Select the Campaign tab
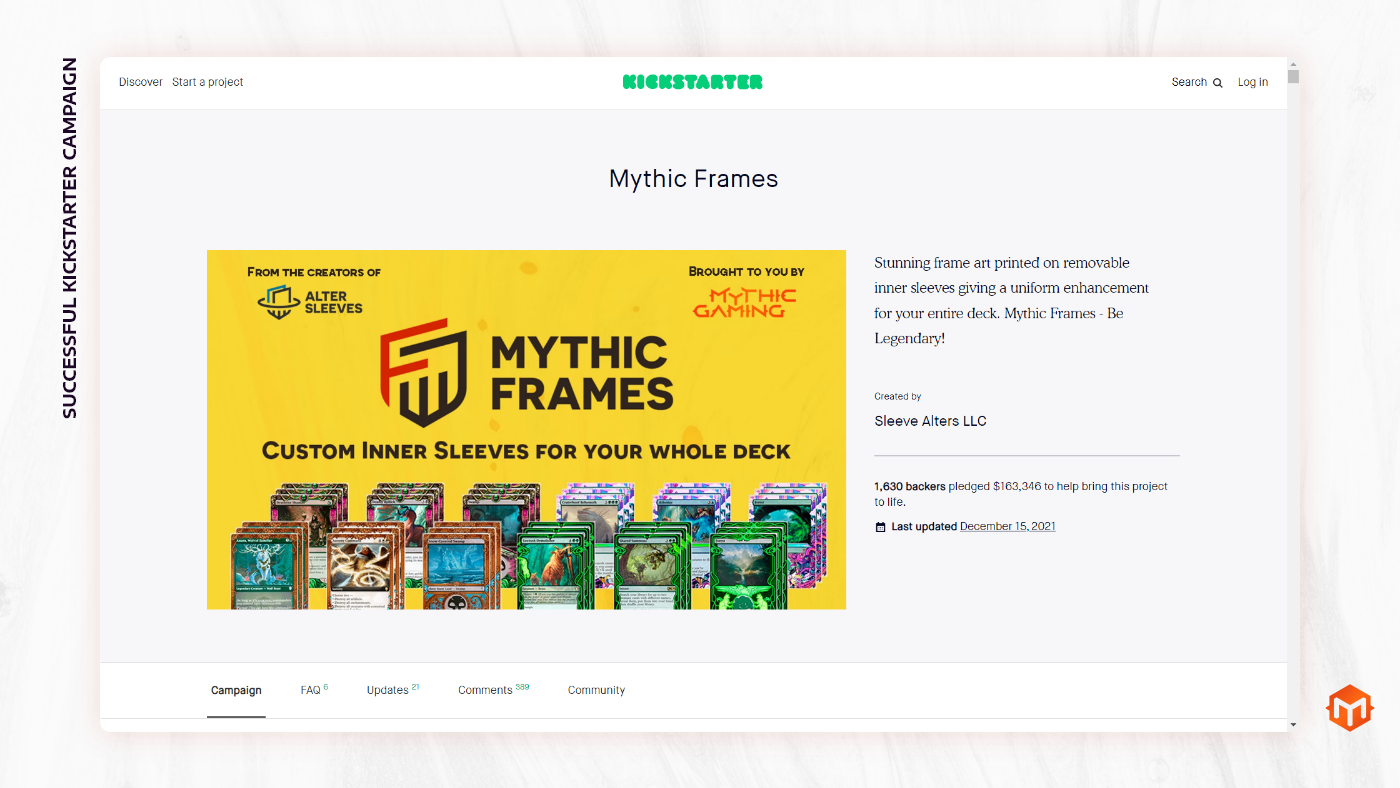 pos(236,690)
